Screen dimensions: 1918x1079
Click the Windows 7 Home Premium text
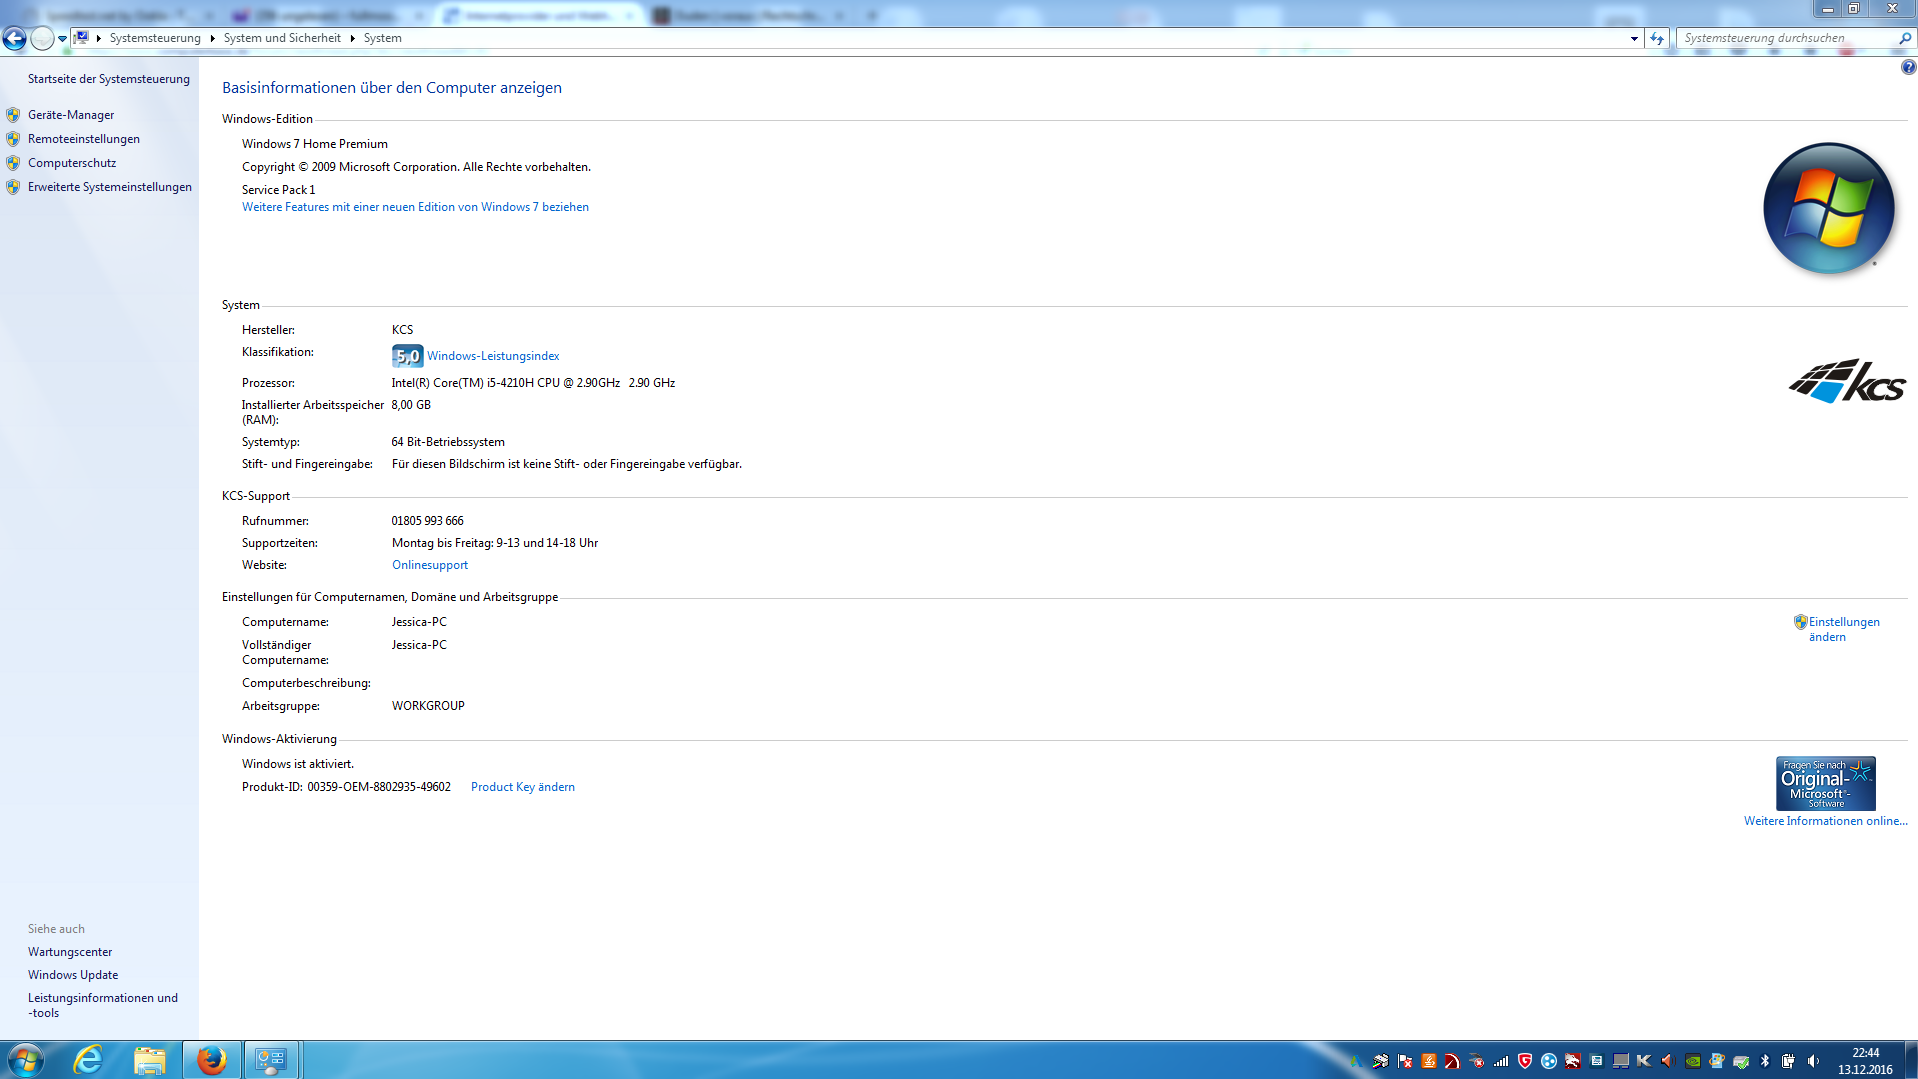click(315, 144)
